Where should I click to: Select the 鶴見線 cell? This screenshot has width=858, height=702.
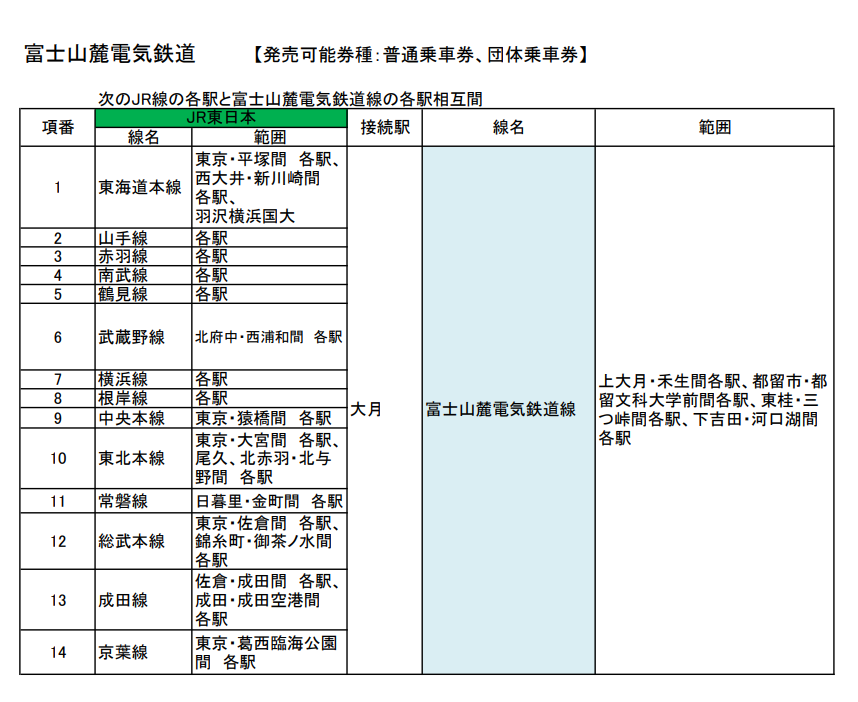click(143, 294)
